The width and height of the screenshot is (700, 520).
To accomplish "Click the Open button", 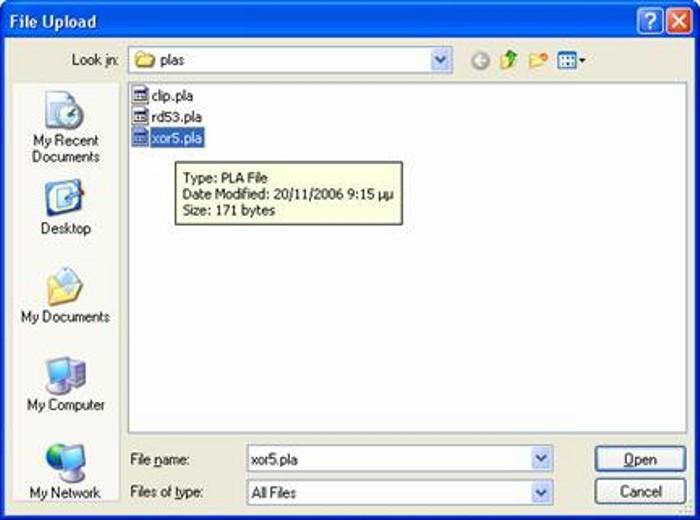I will [640, 459].
